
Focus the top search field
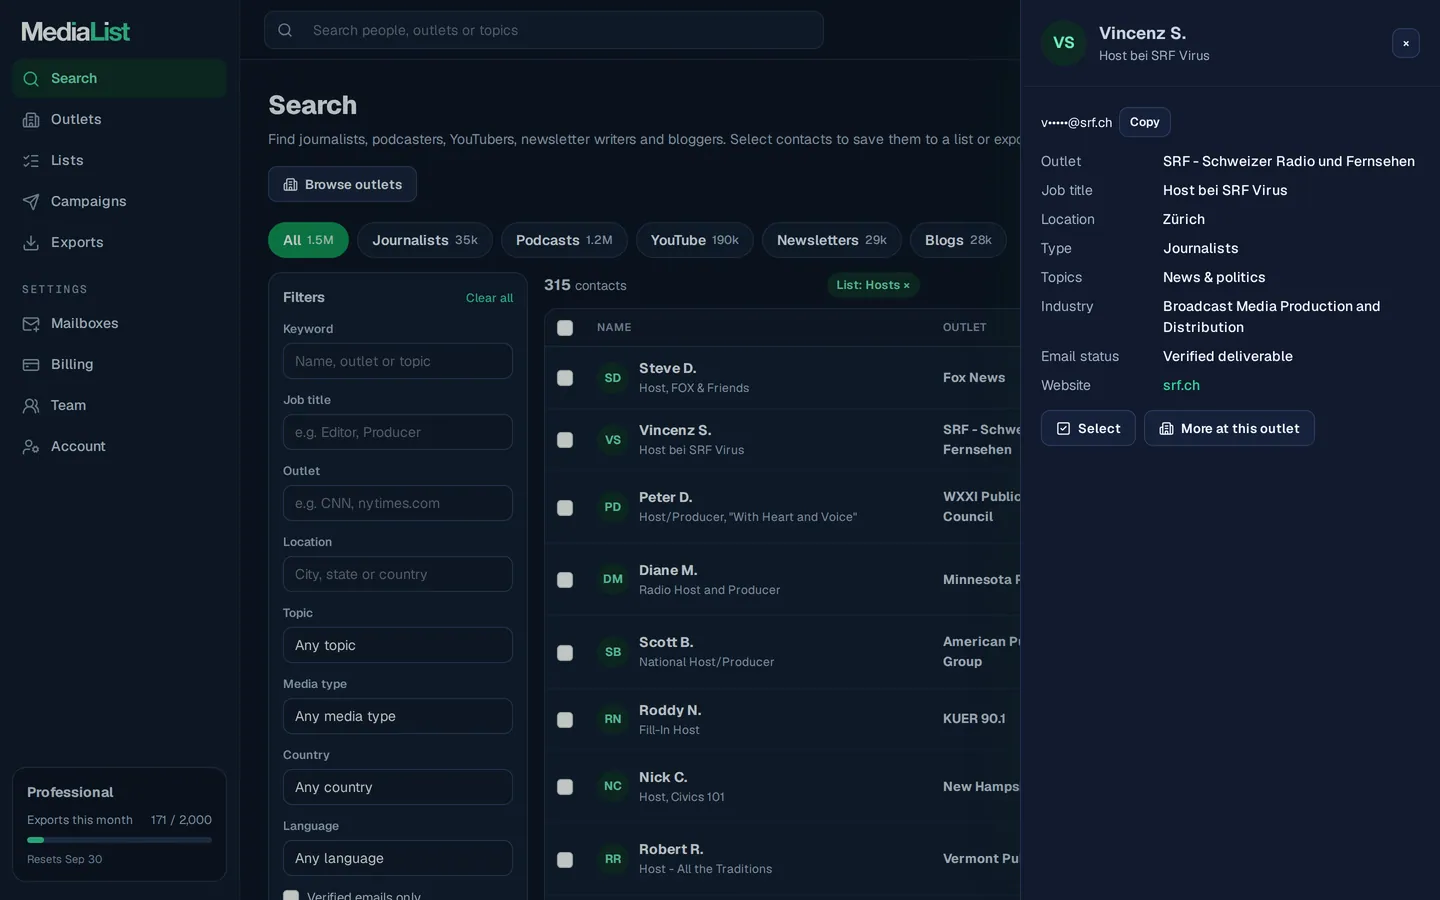click(x=544, y=30)
